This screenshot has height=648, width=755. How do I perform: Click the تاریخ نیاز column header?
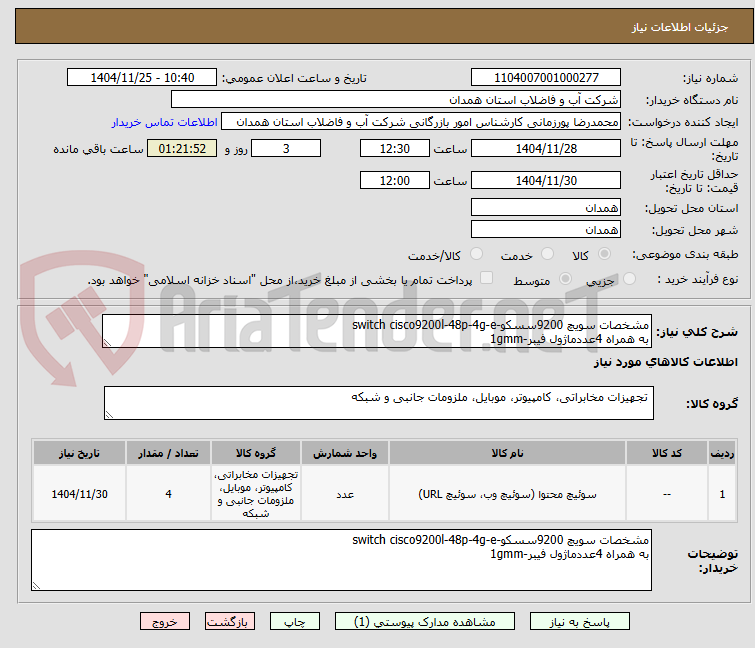point(79,453)
